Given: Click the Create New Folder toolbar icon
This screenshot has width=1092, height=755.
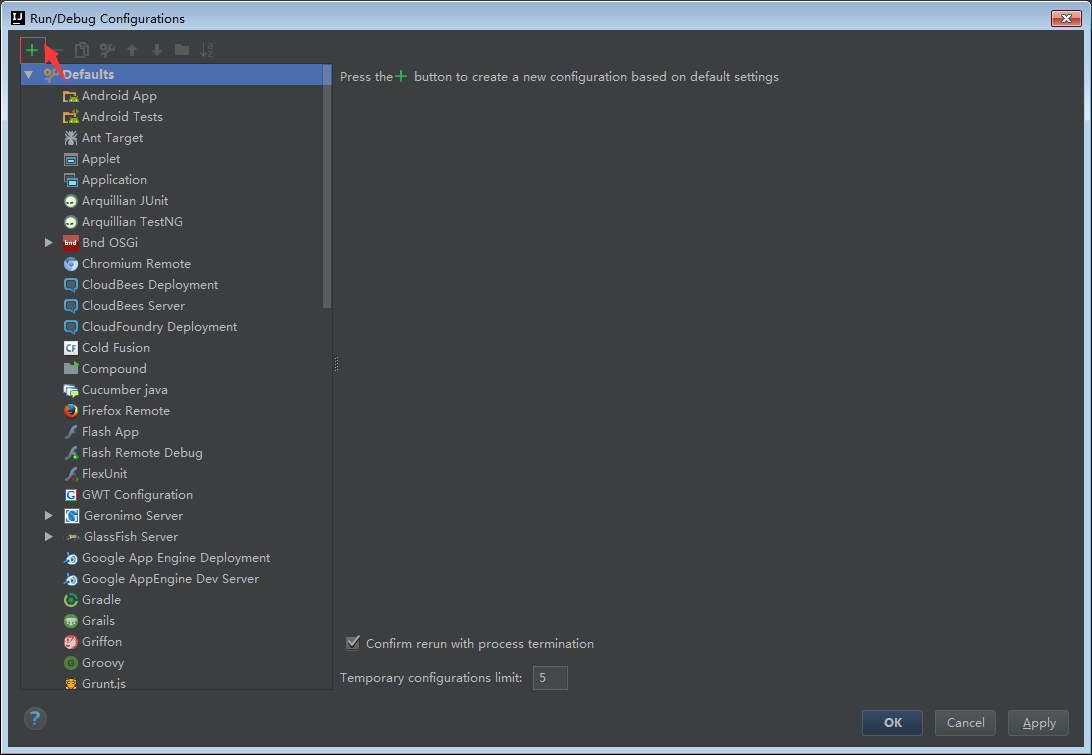Looking at the screenshot, I should [x=182, y=49].
